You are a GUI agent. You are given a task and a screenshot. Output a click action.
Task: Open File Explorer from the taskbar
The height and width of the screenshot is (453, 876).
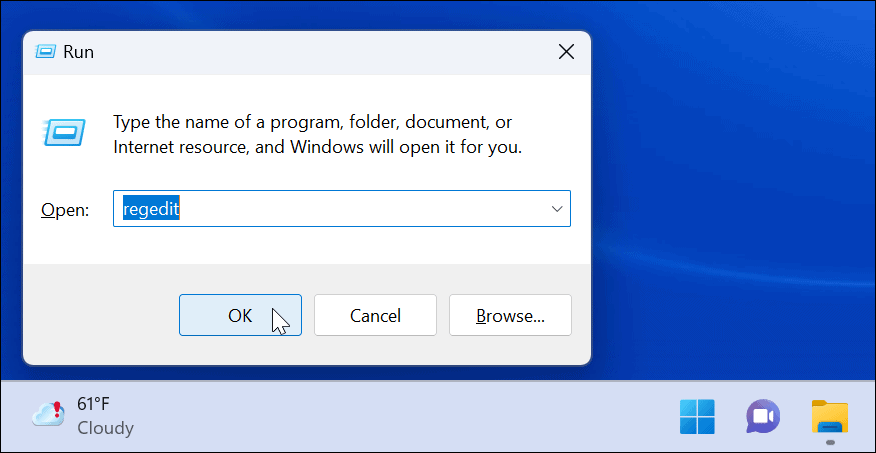[829, 416]
